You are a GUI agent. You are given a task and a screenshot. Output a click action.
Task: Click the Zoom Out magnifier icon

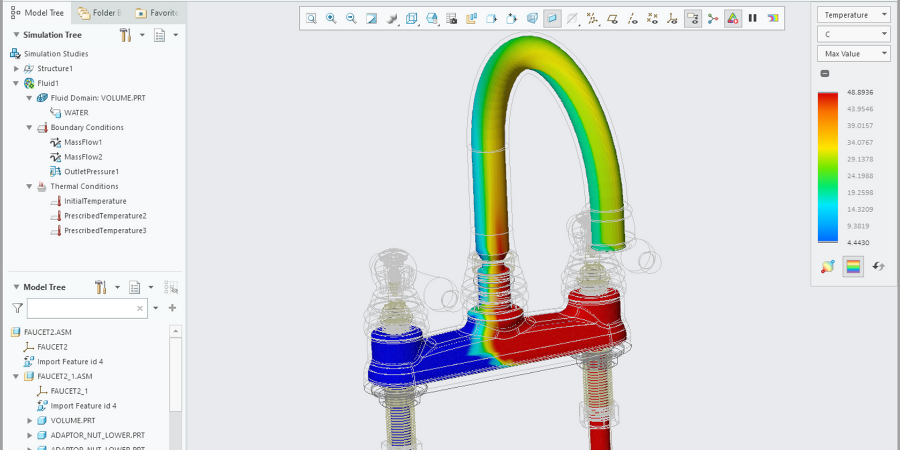click(351, 18)
